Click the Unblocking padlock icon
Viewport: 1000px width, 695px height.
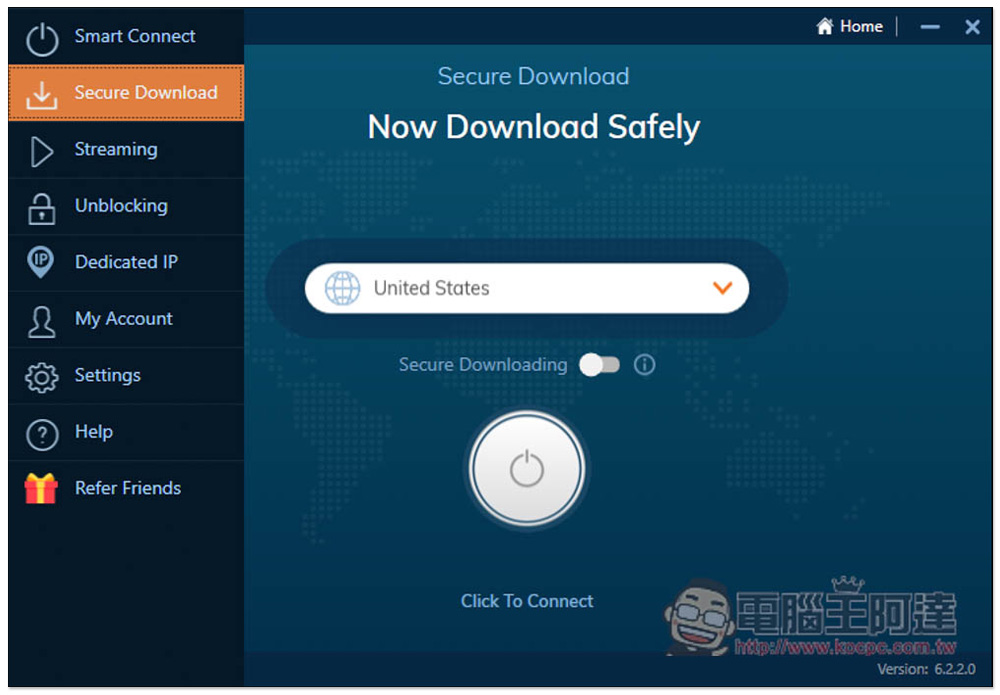pos(42,208)
